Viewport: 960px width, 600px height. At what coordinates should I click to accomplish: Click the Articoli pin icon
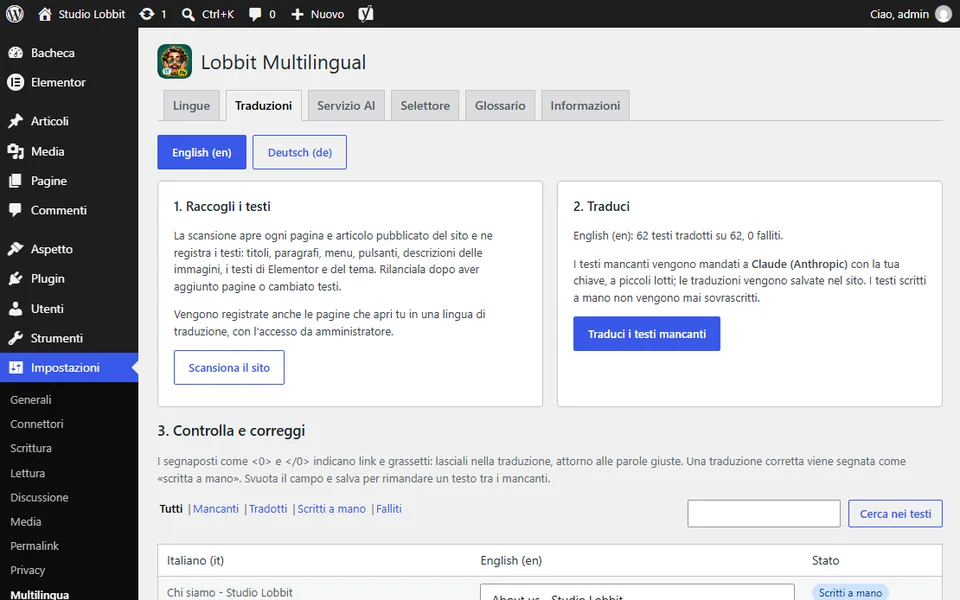[x=15, y=121]
